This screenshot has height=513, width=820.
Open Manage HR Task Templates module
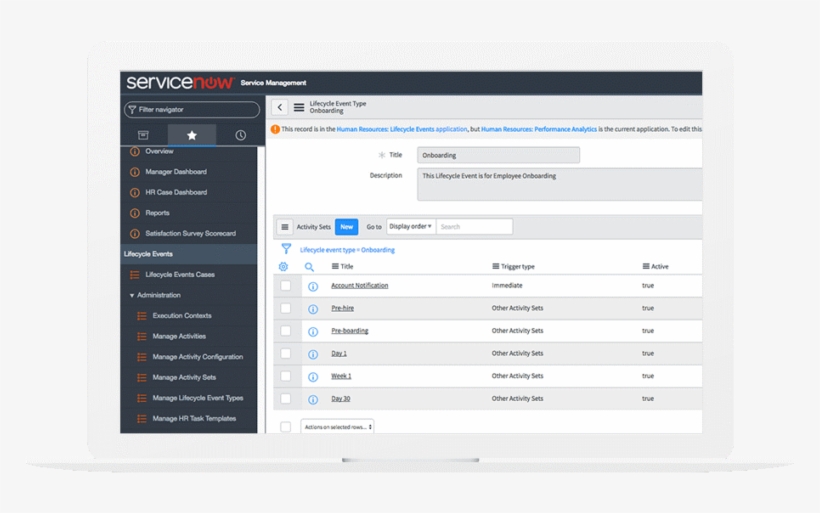point(194,418)
